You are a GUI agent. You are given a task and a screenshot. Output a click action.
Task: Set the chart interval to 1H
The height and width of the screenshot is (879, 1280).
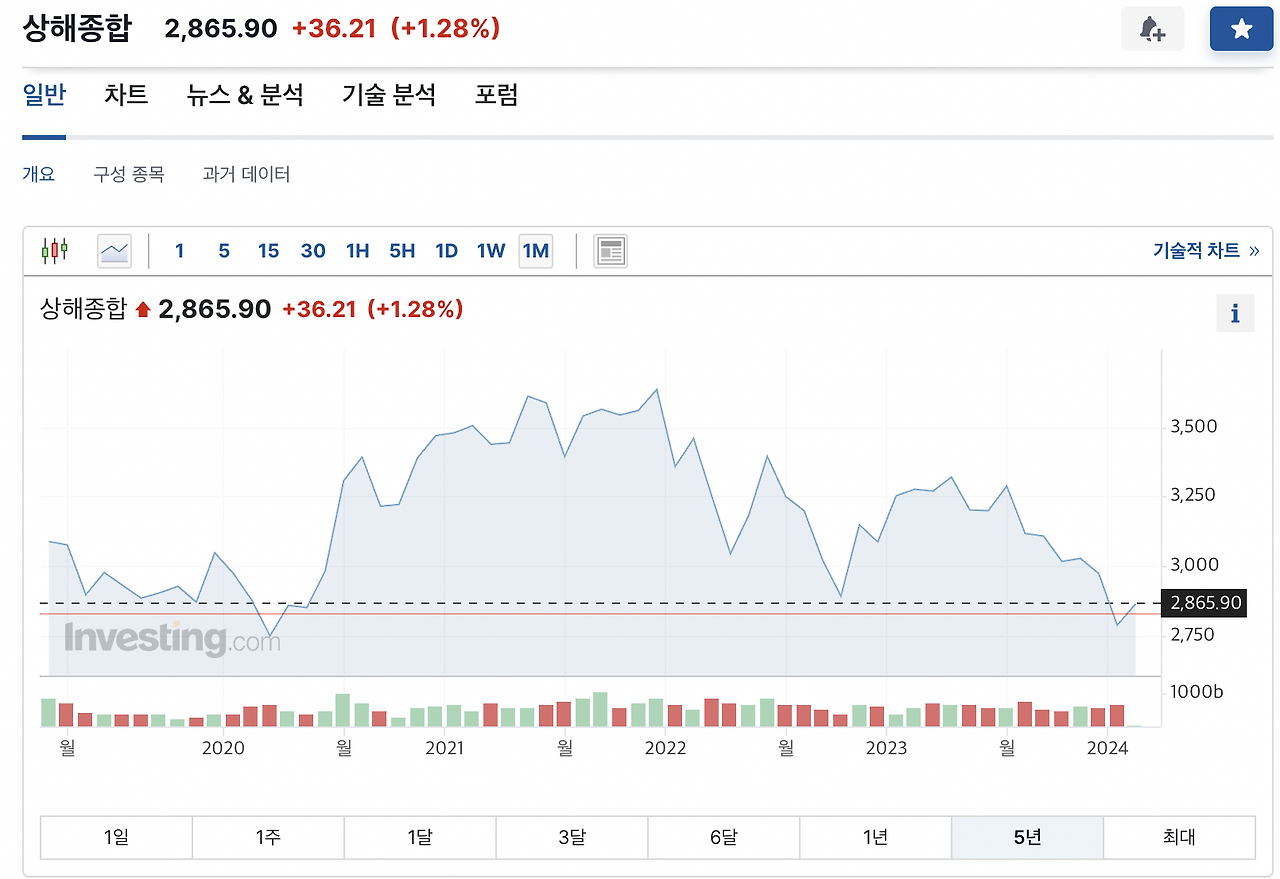point(358,251)
